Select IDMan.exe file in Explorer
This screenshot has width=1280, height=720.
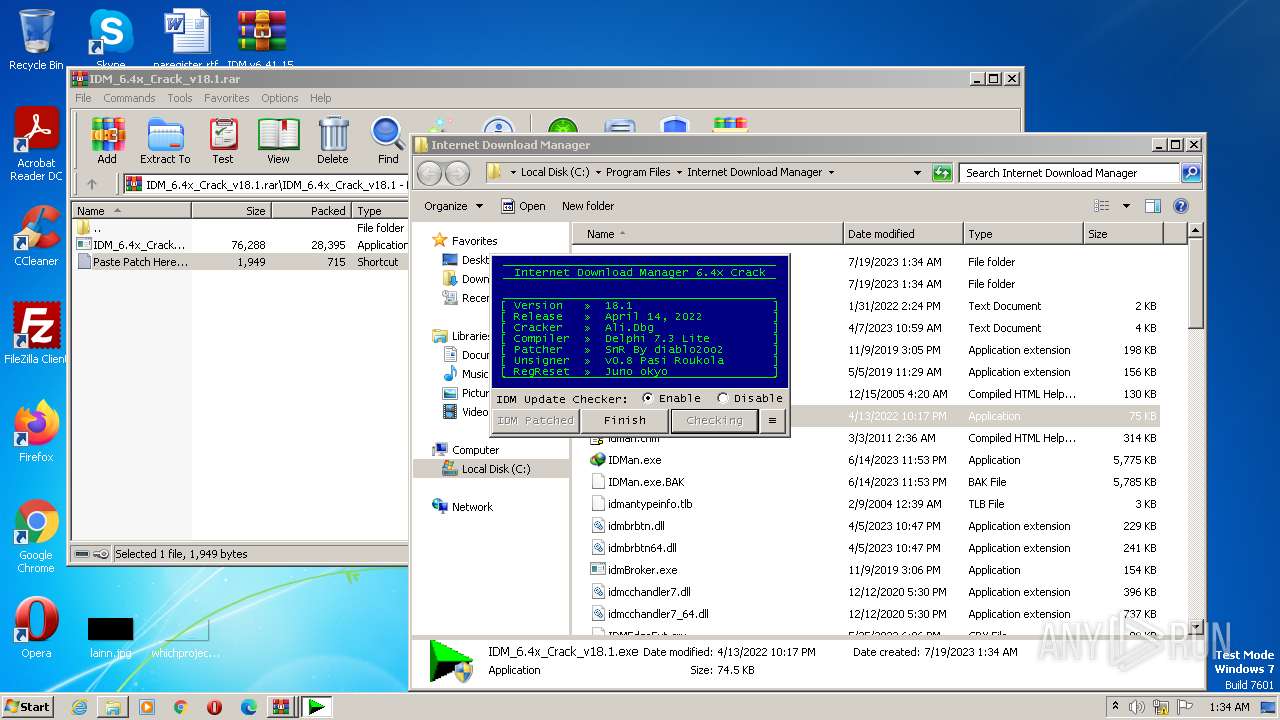[x=634, y=460]
